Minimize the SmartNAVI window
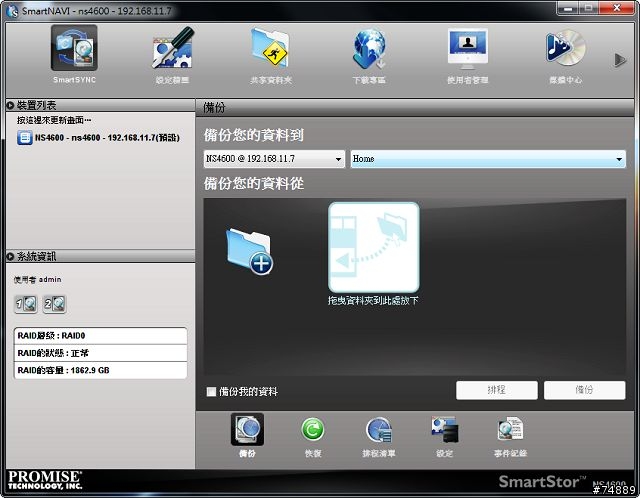This screenshot has height=498, width=640. click(x=569, y=8)
